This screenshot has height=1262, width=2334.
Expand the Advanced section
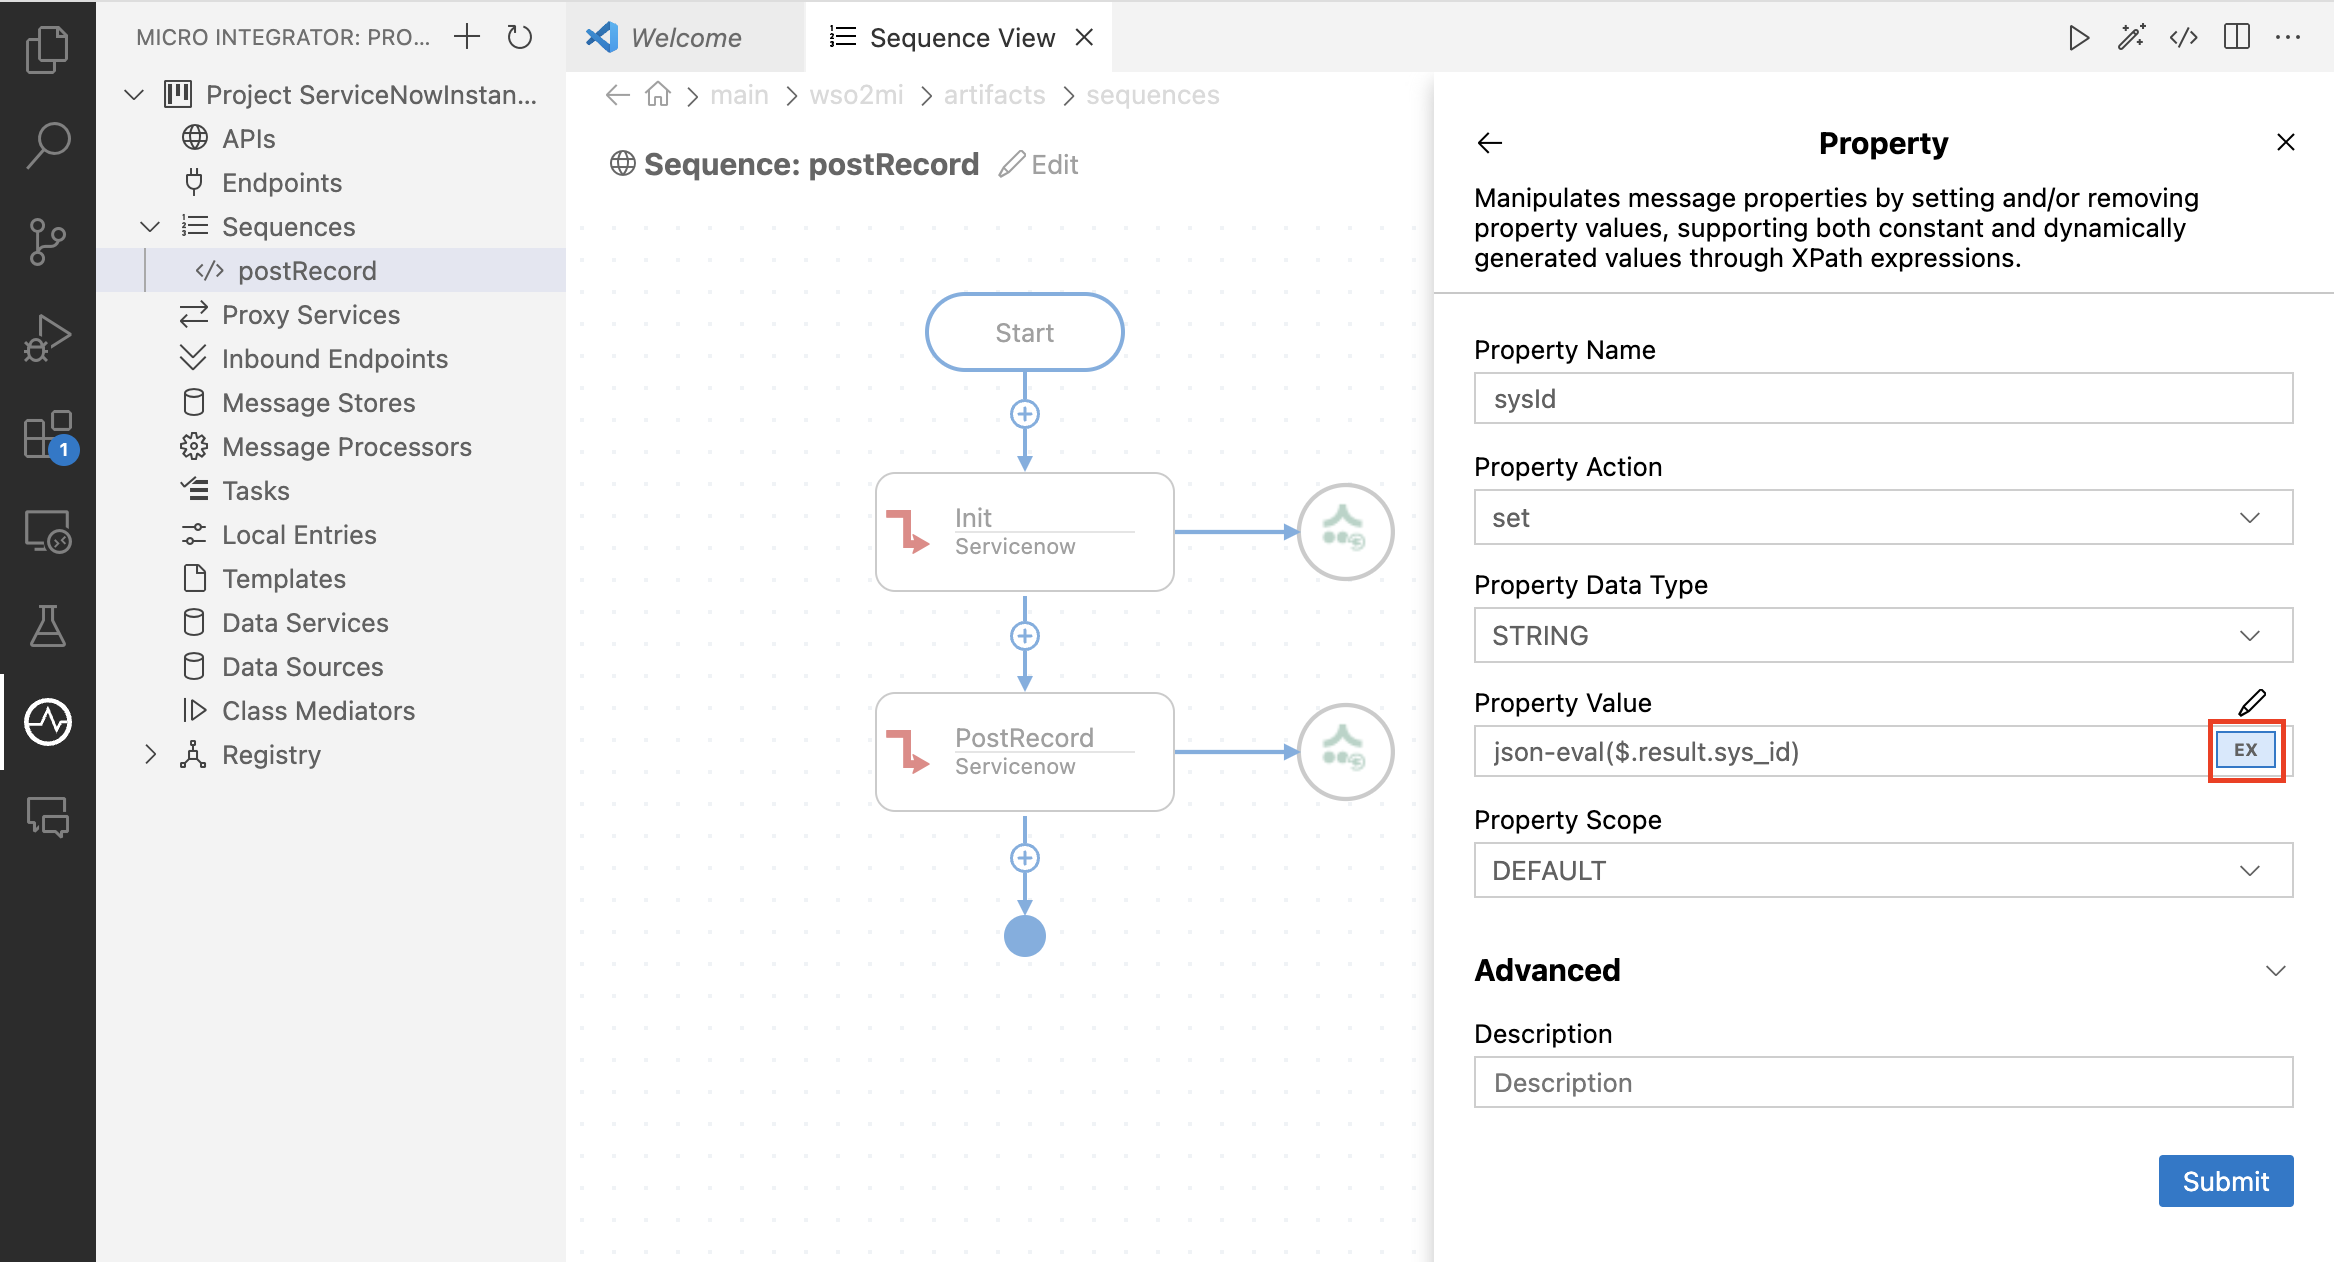click(x=2276, y=971)
